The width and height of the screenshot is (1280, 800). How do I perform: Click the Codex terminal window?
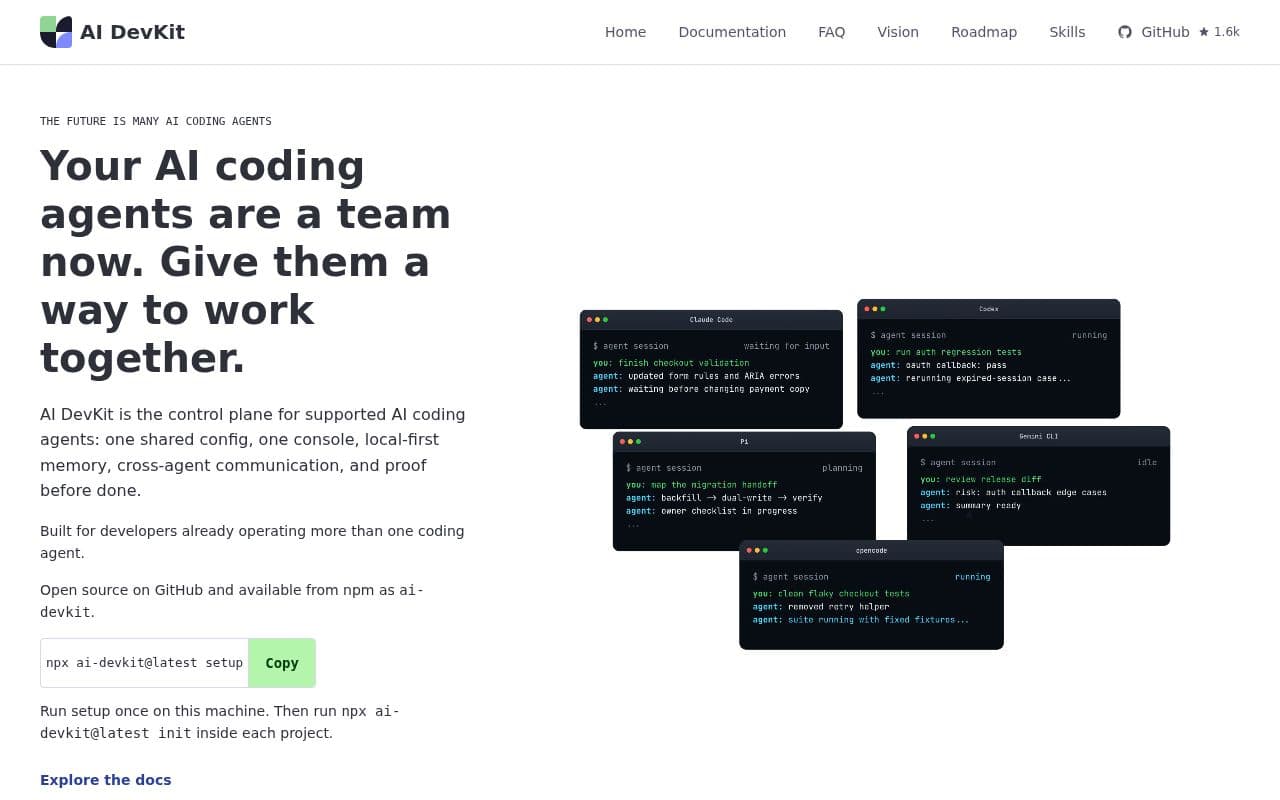[988, 358]
